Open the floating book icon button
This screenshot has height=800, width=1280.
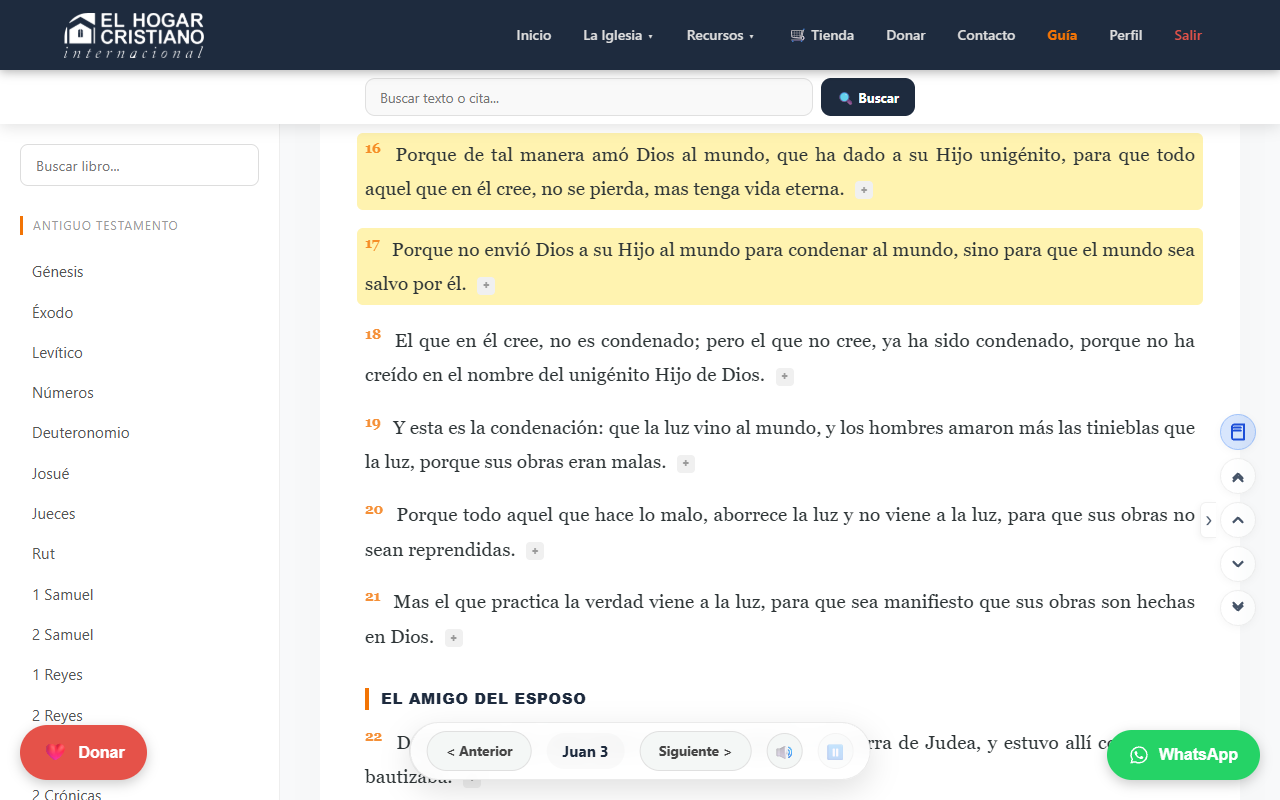[x=1238, y=432]
